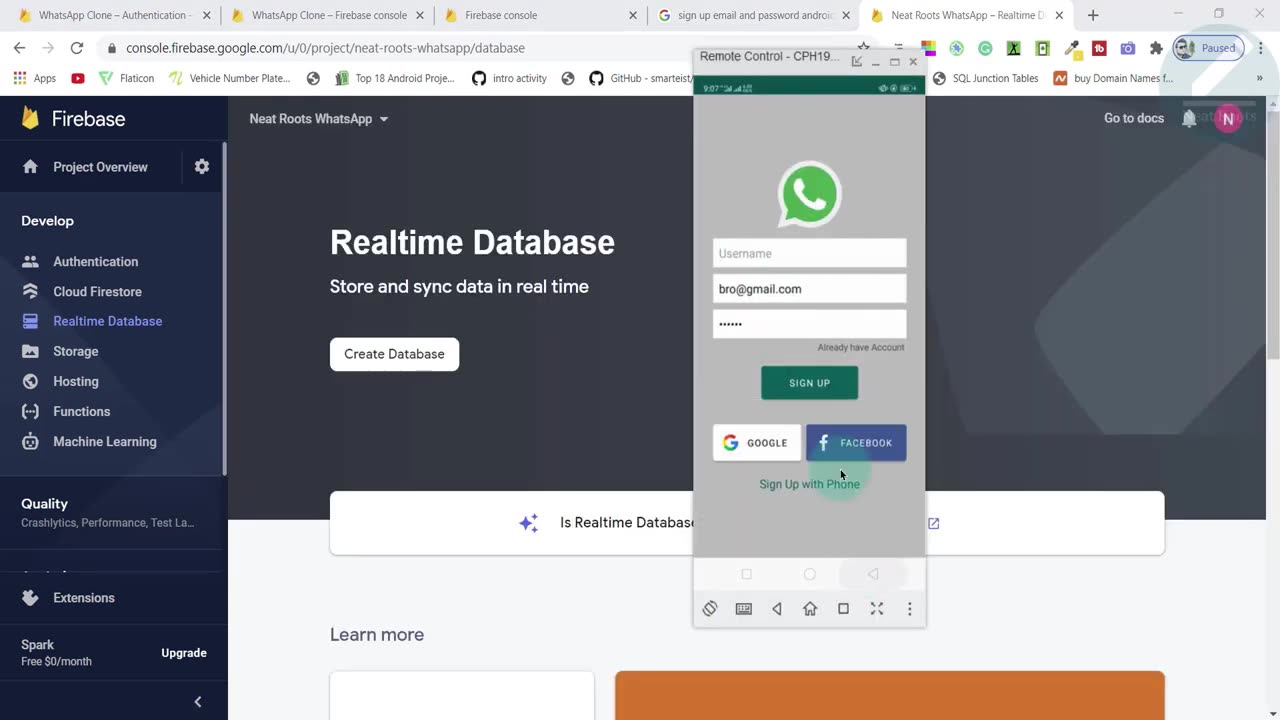
Task: Open the Vehicle Number Plate bookmark
Action: pyautogui.click(x=230, y=78)
